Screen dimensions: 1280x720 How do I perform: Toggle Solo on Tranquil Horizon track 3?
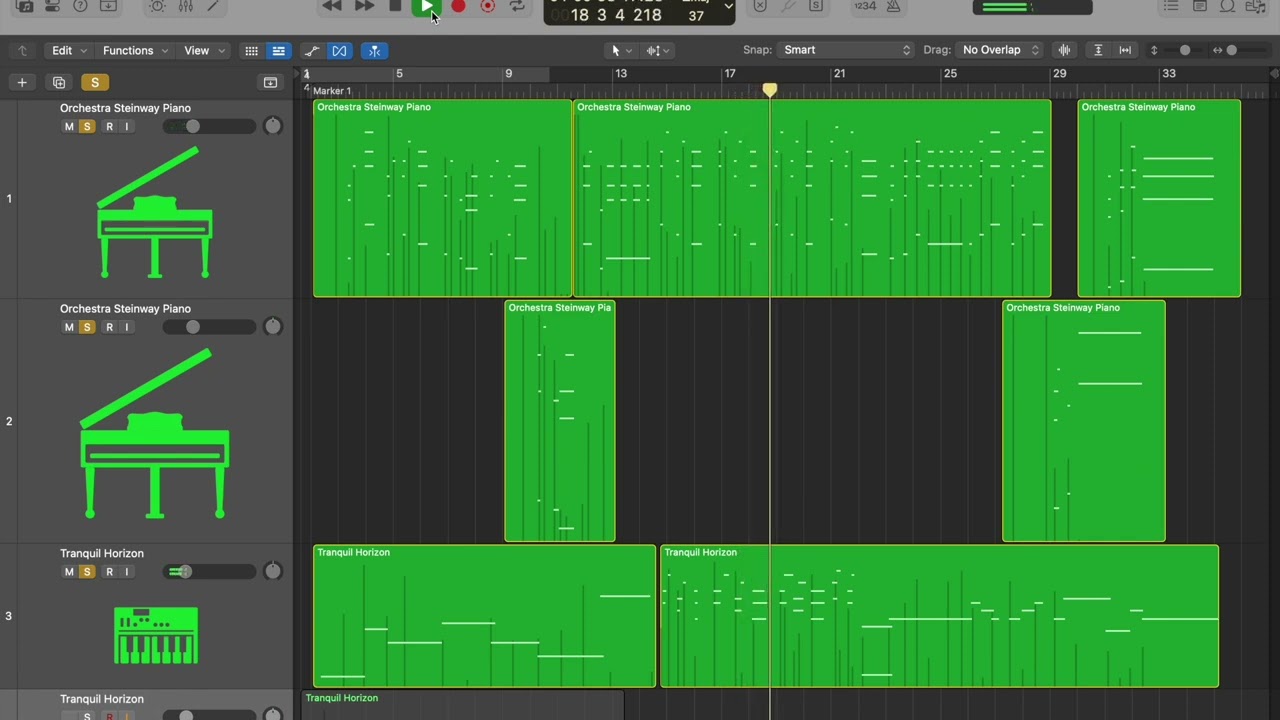point(87,572)
